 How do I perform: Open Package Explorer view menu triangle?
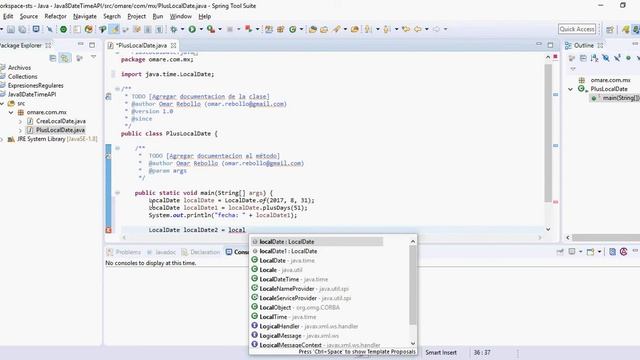[x=93, y=58]
